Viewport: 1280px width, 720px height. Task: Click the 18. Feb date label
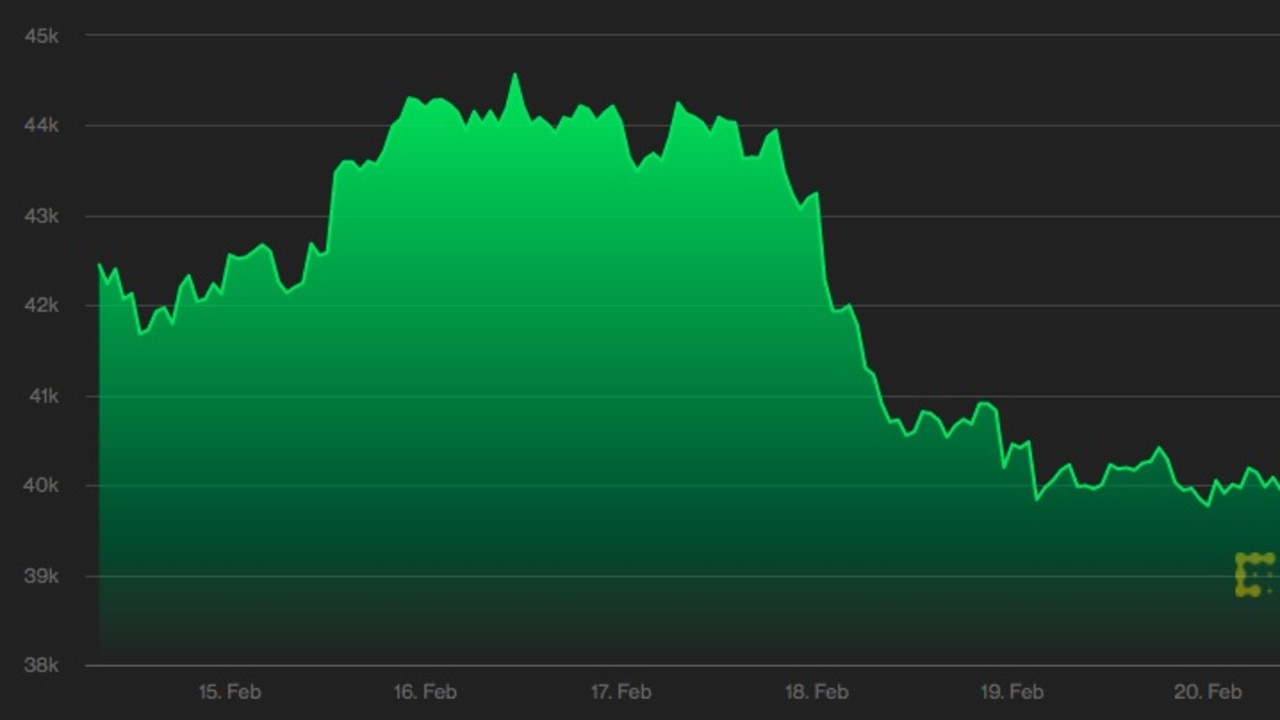click(x=817, y=691)
